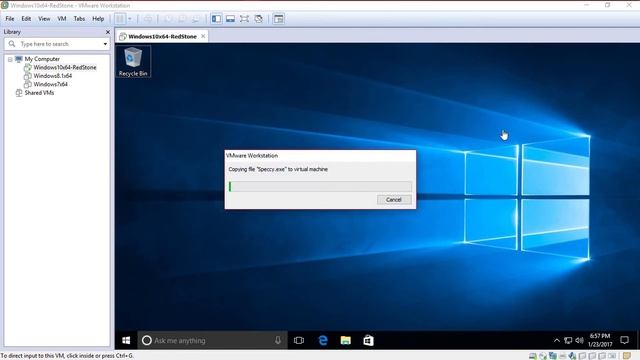Open the Library search dropdown arrow

coord(105,44)
